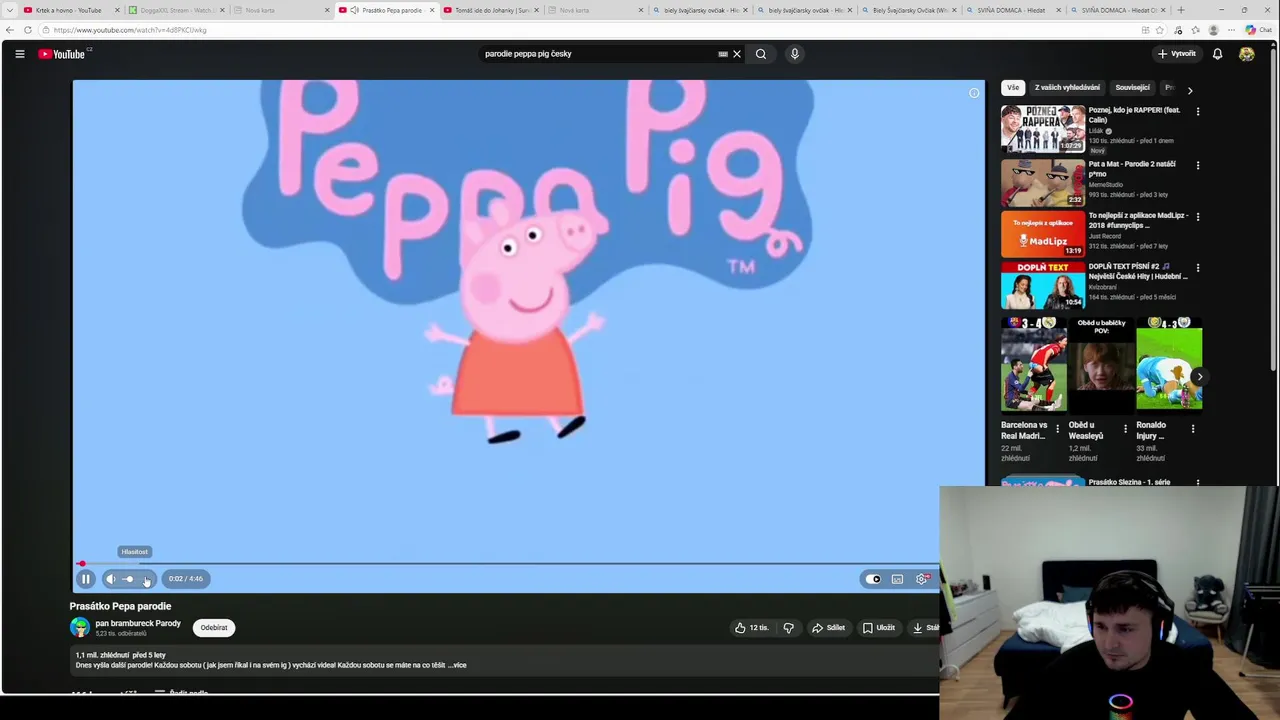The height and width of the screenshot is (720, 1280).
Task: Dislike the video with thumbs down
Action: (788, 628)
